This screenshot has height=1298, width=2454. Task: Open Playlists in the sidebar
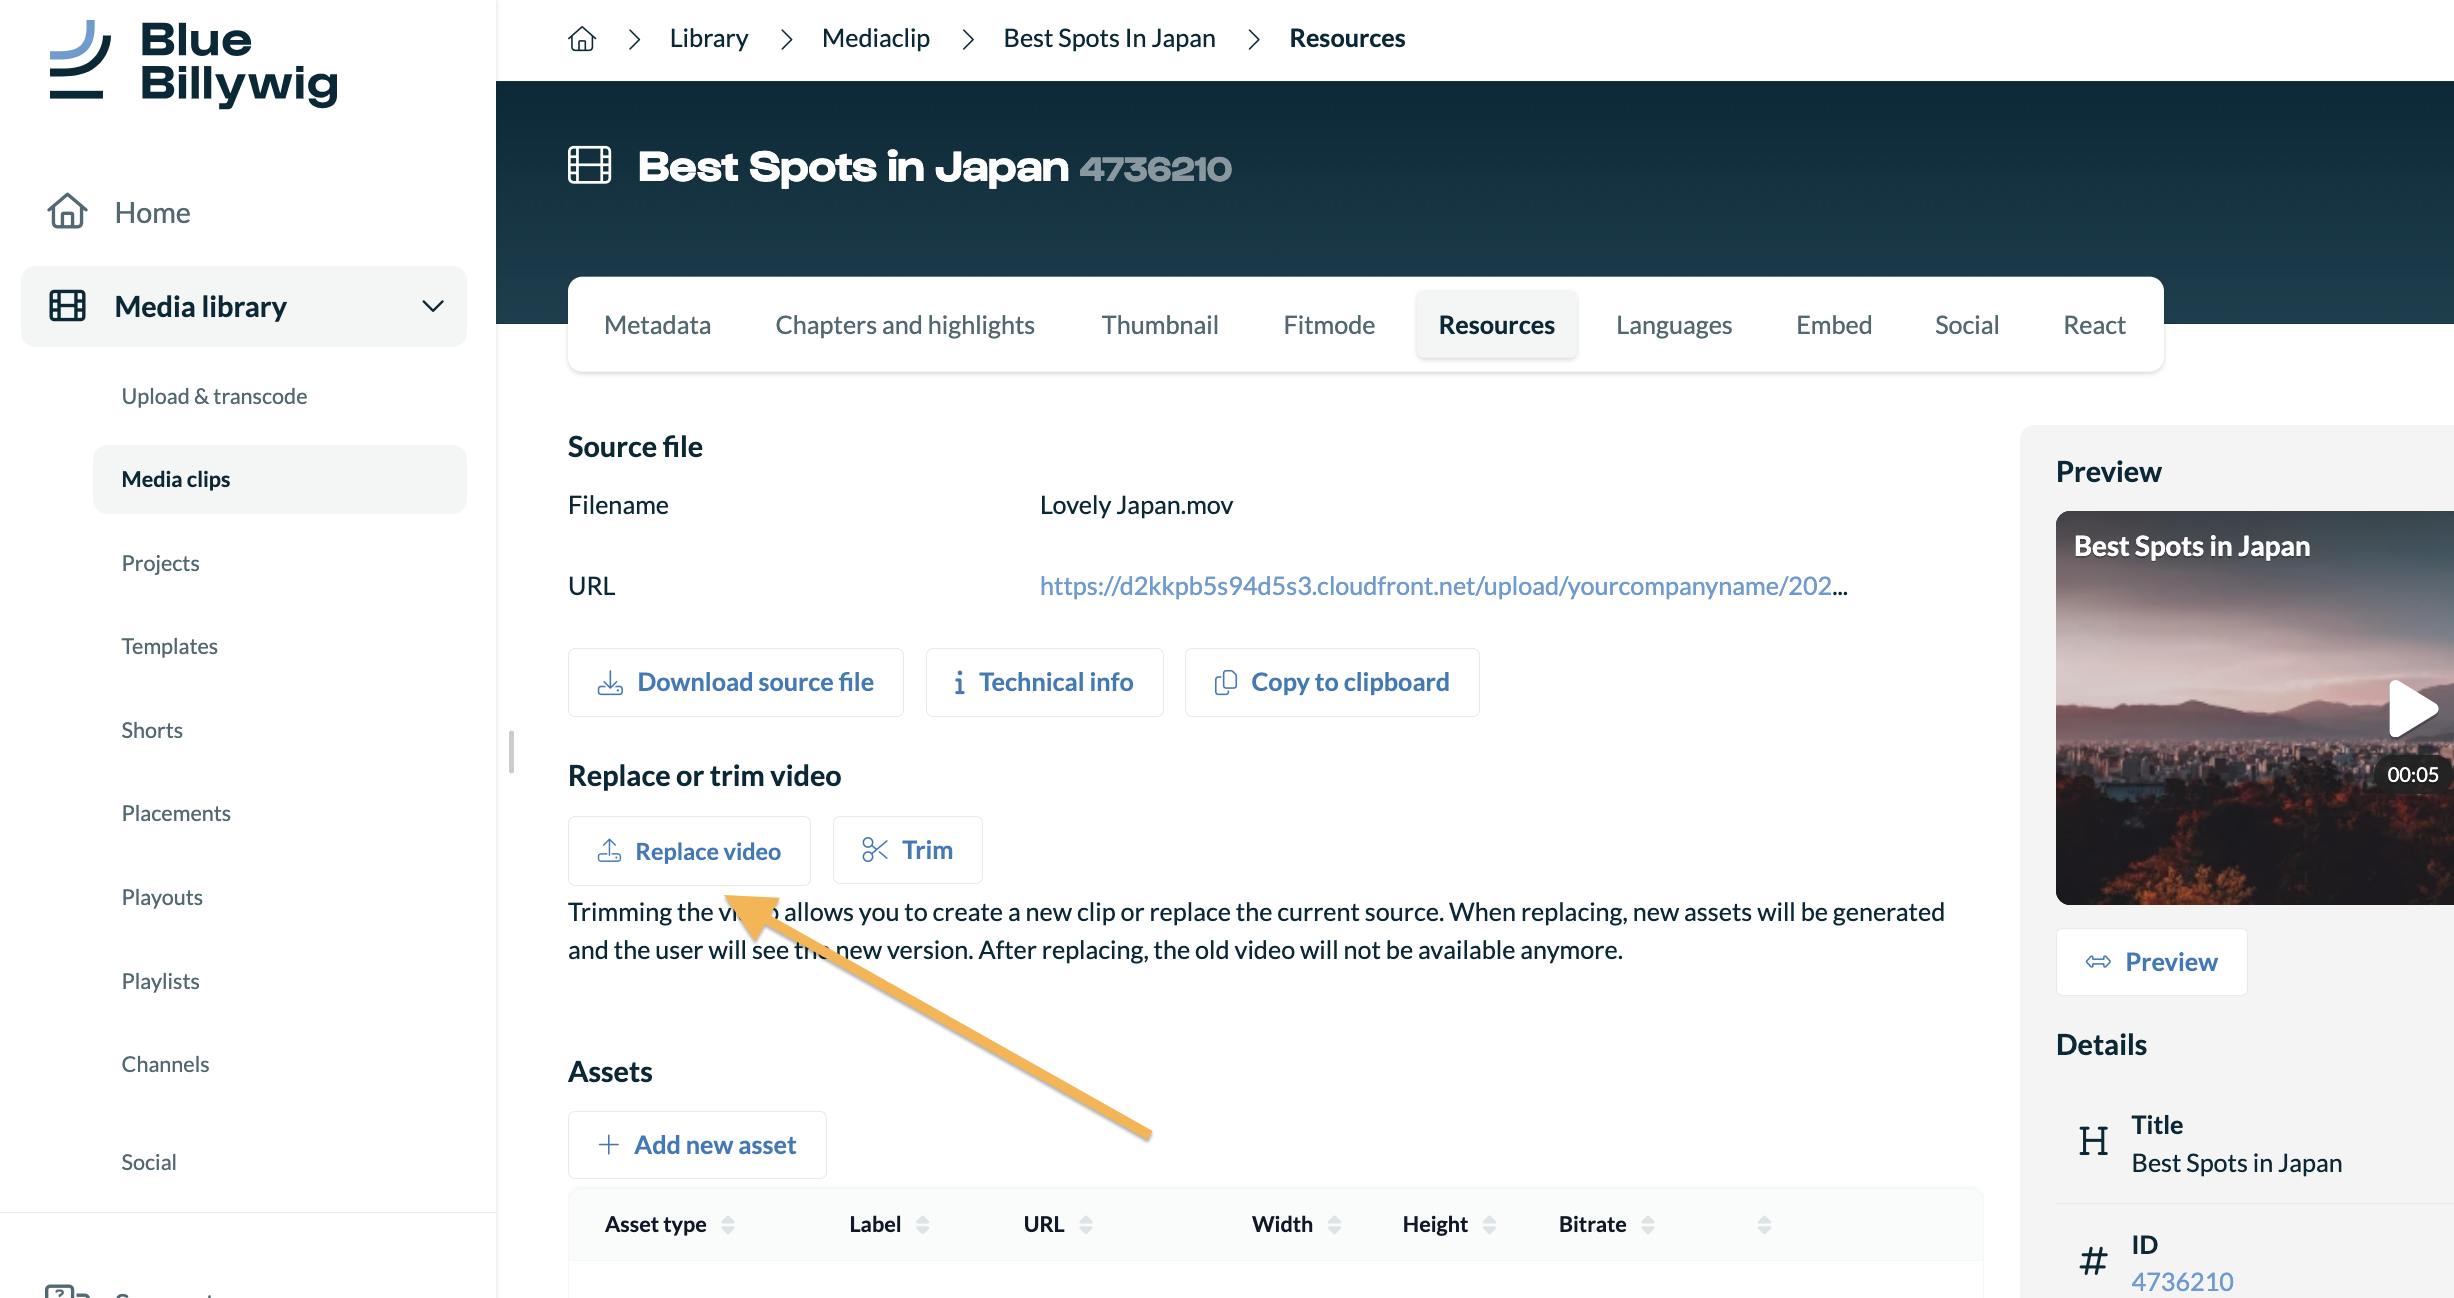point(160,981)
